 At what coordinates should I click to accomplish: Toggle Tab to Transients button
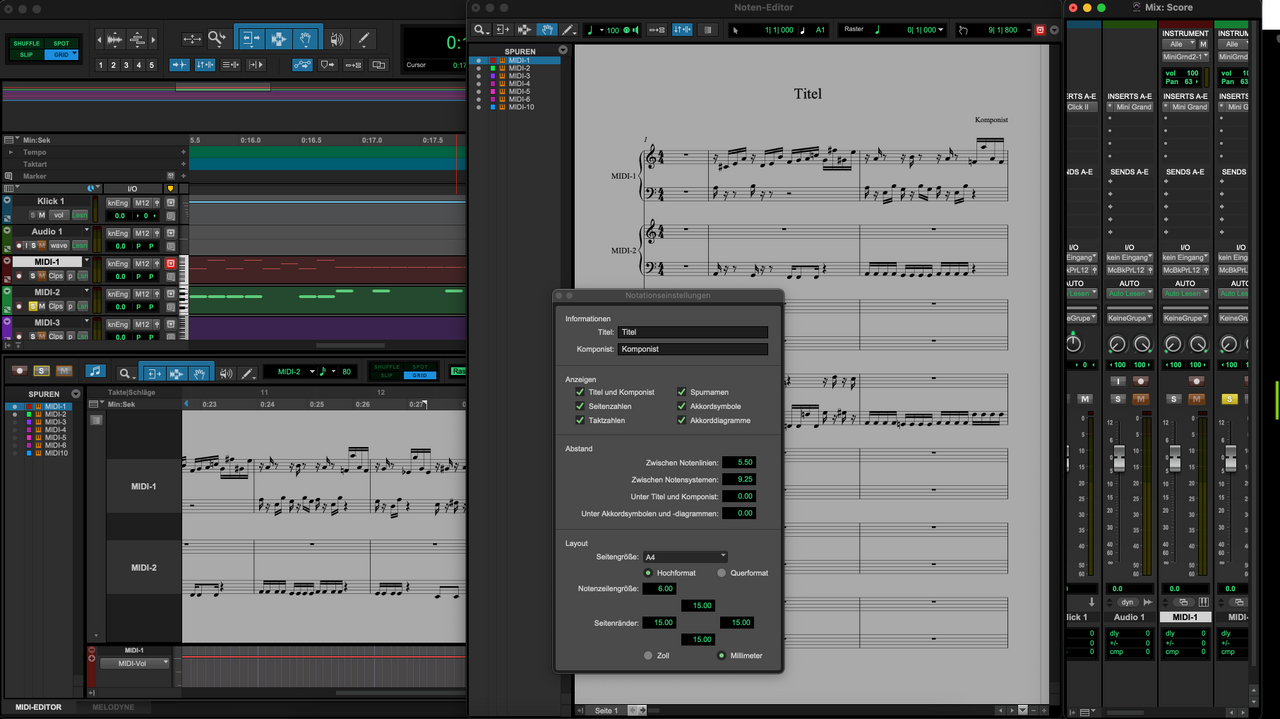[180, 65]
